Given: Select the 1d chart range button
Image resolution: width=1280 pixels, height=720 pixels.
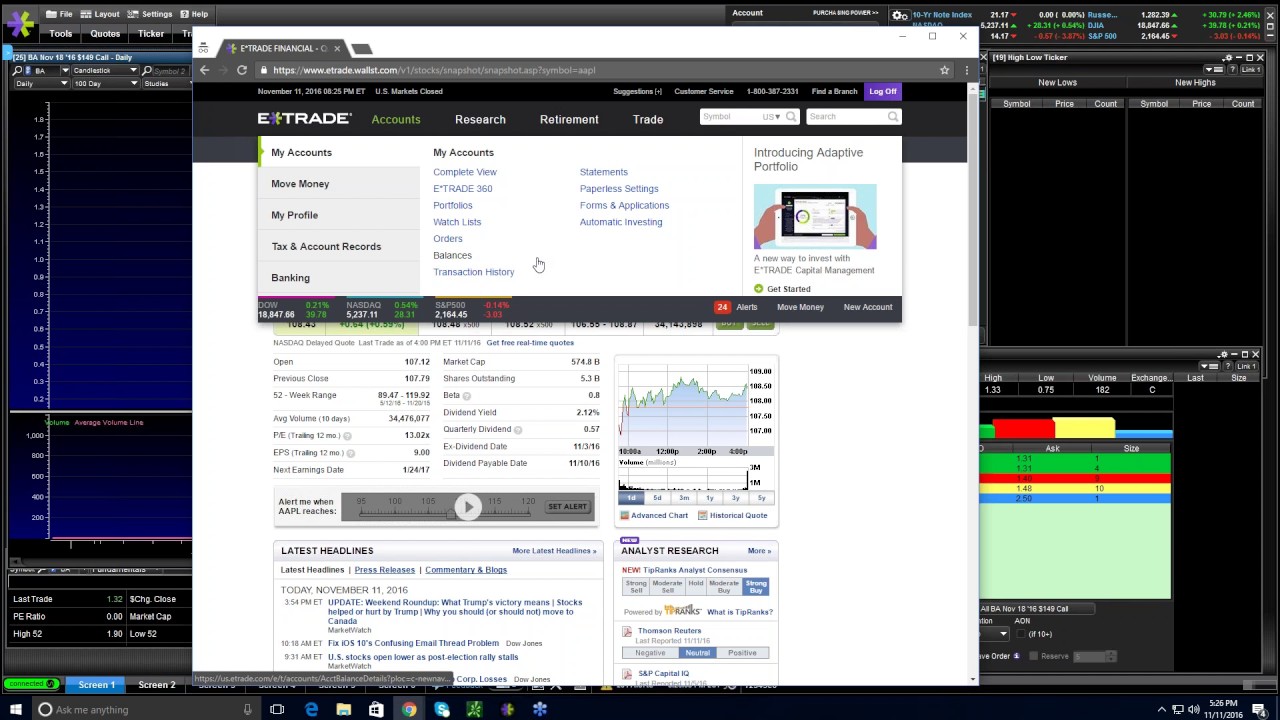Looking at the screenshot, I should [631, 497].
